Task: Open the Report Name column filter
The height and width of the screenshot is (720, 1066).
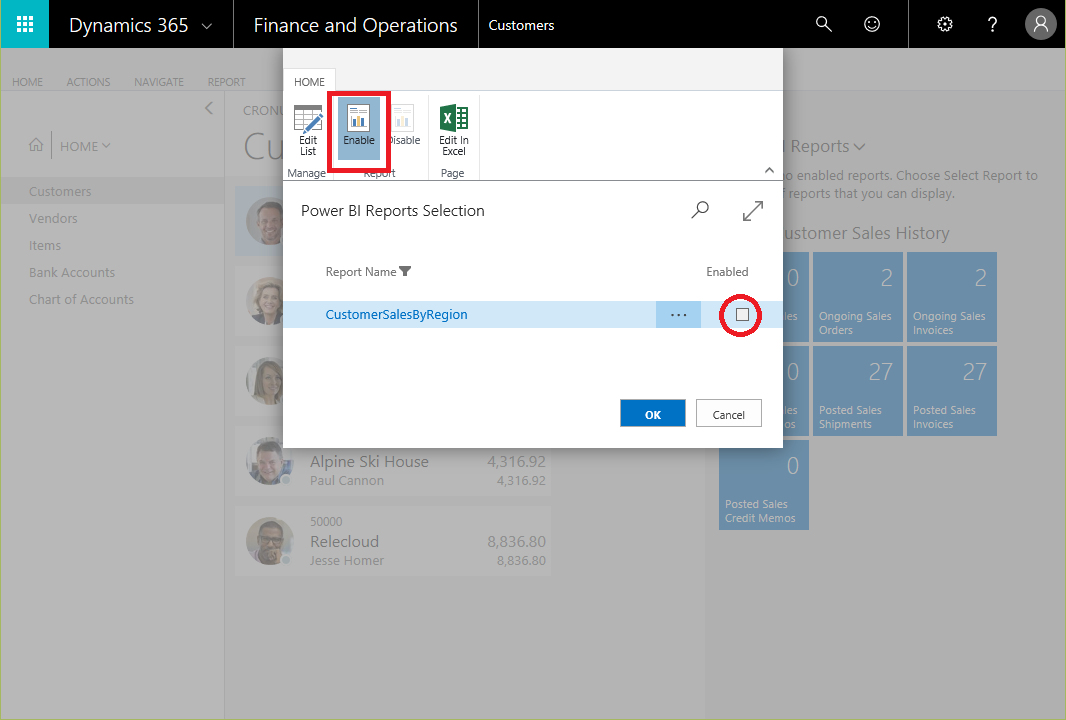Action: coord(405,272)
